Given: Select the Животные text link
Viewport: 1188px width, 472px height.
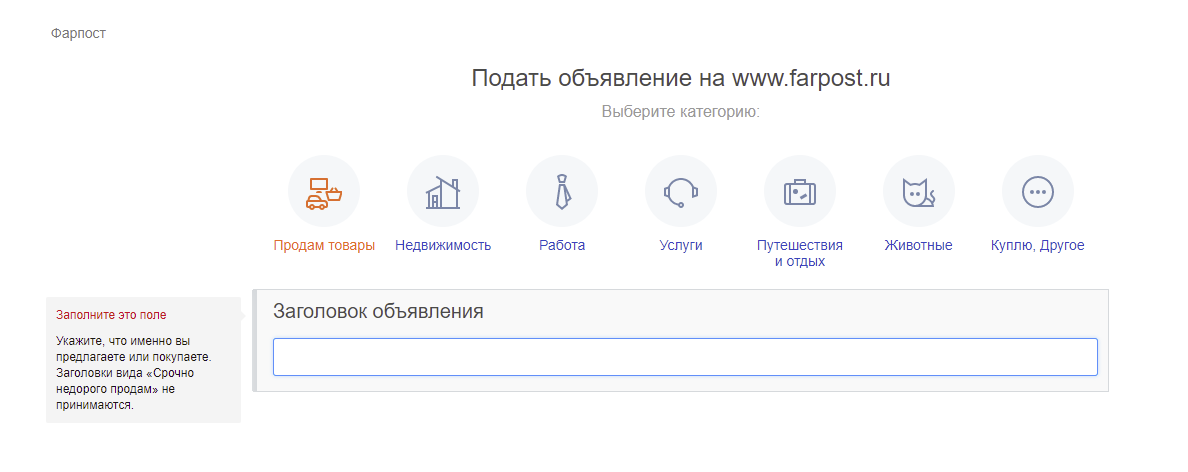Looking at the screenshot, I should click(918, 245).
